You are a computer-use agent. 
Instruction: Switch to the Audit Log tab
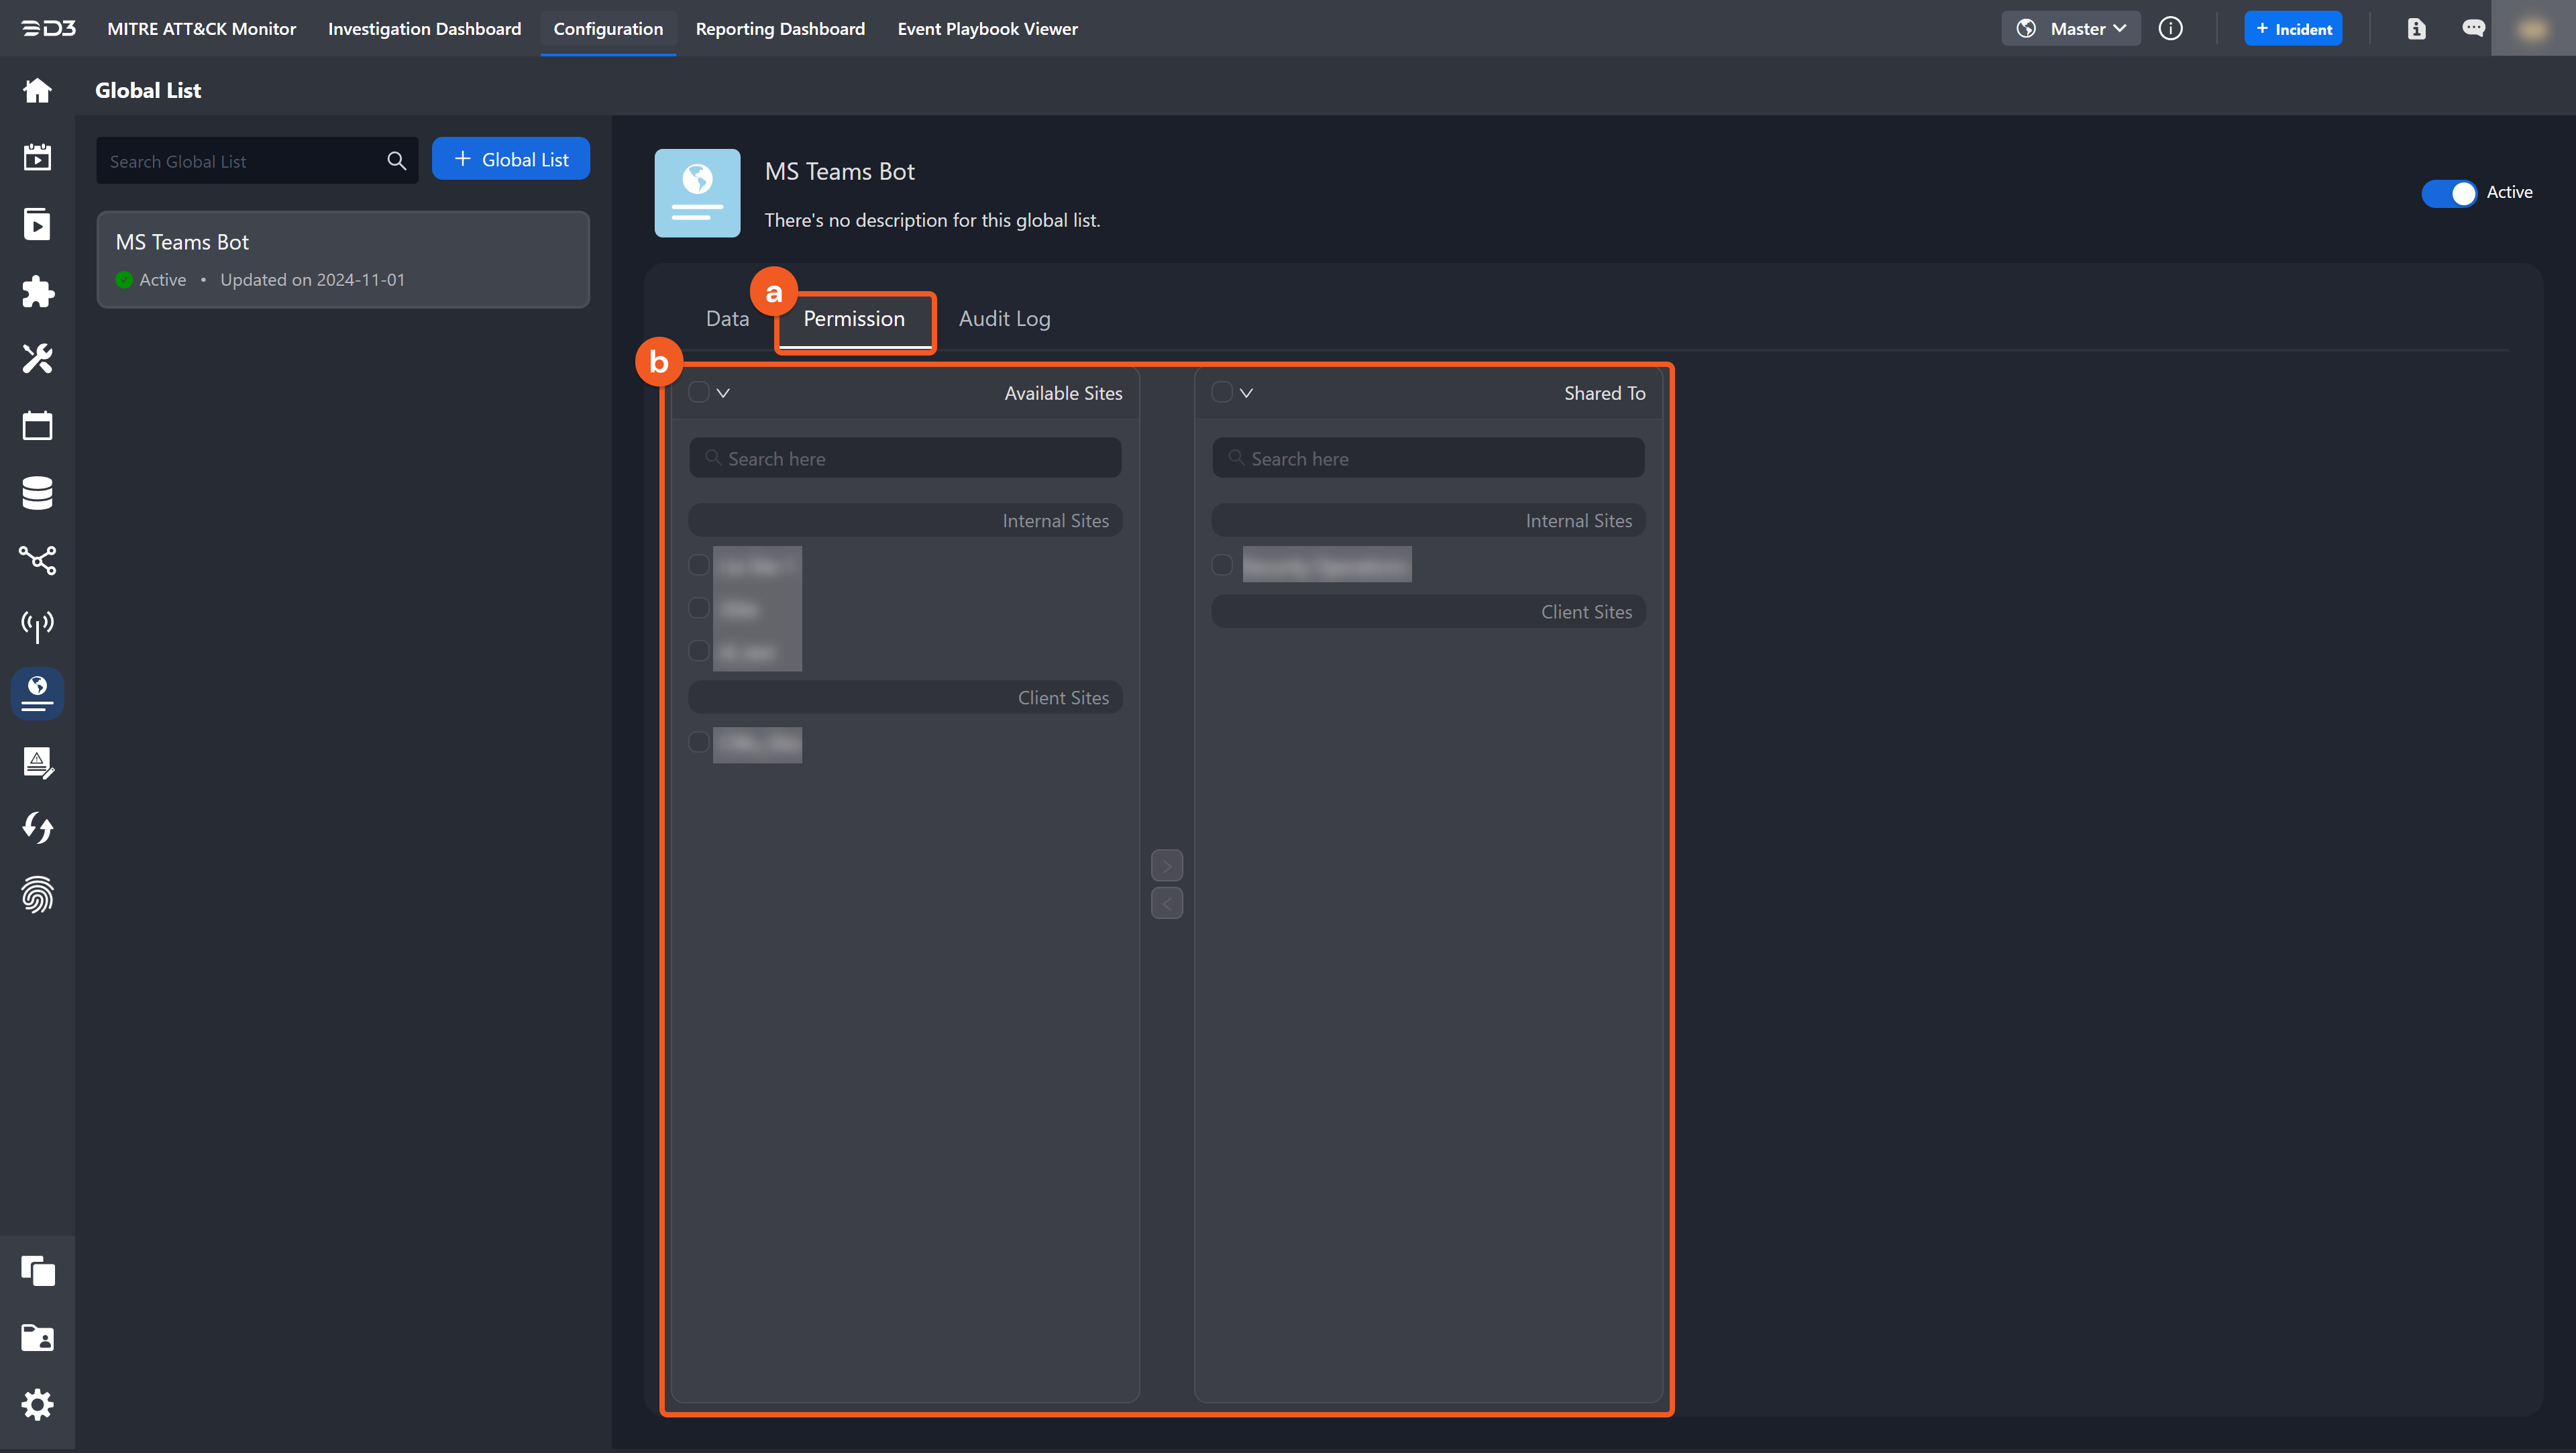coord(1004,318)
